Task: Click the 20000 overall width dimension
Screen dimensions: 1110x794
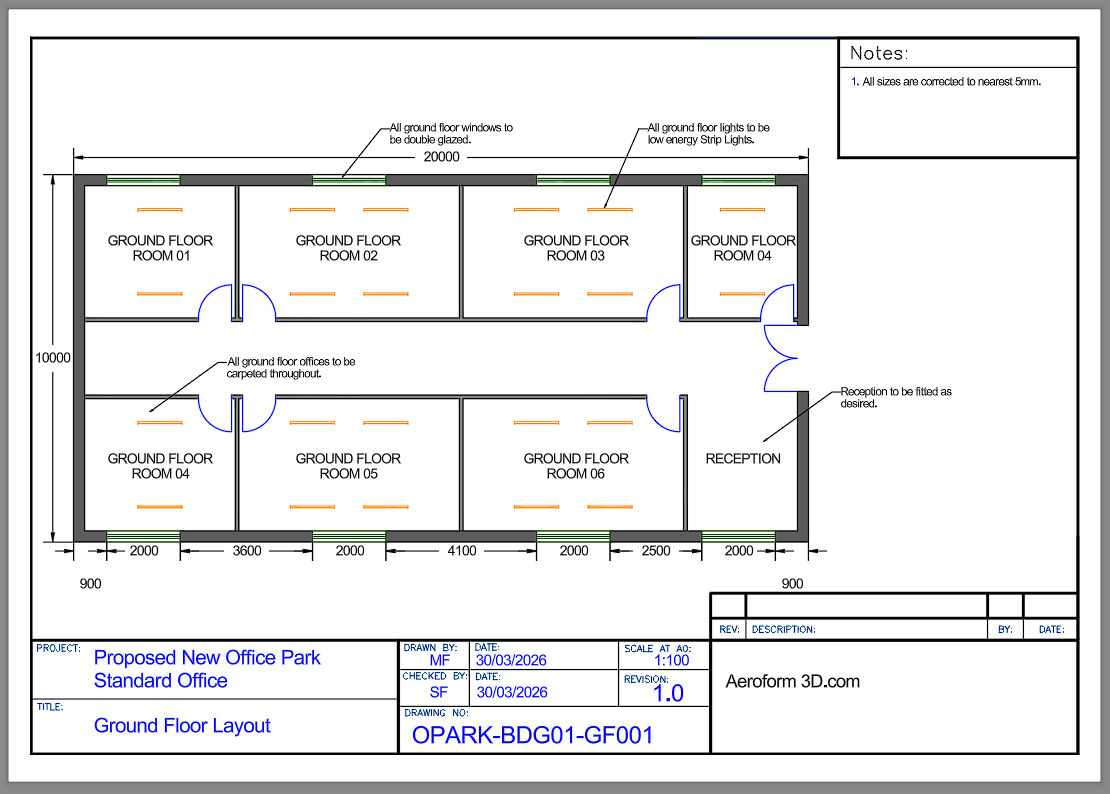Action: [x=441, y=156]
